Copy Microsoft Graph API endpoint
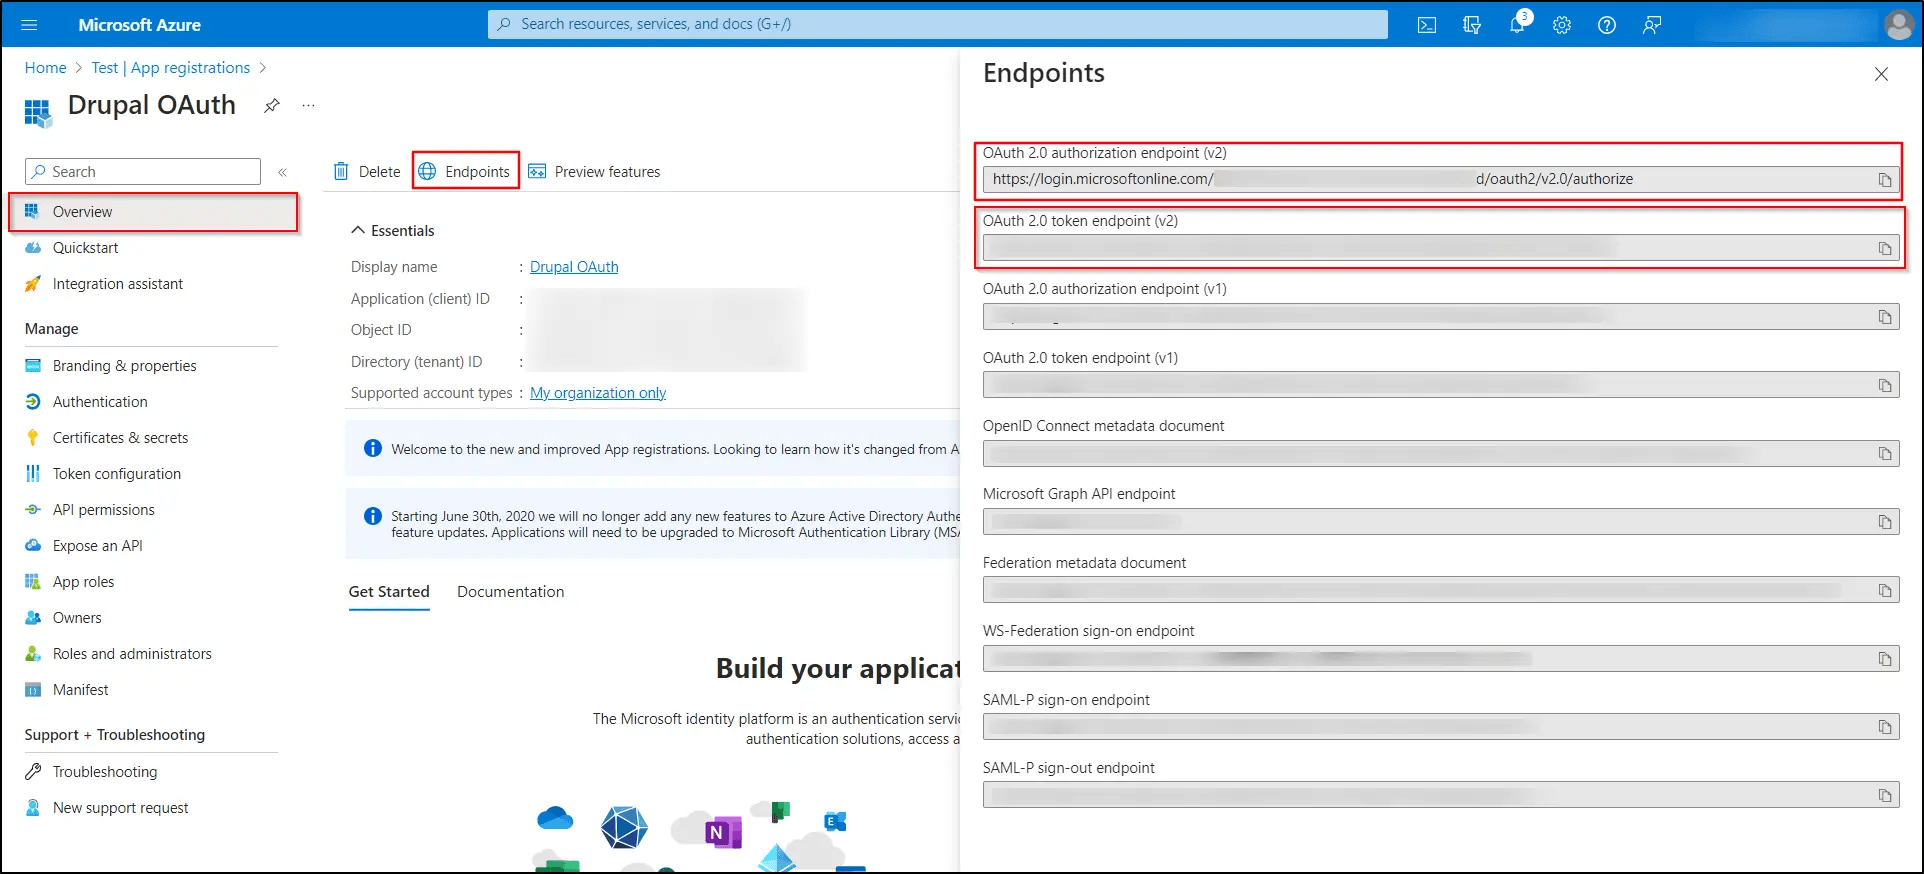This screenshot has height=874, width=1924. [1885, 522]
